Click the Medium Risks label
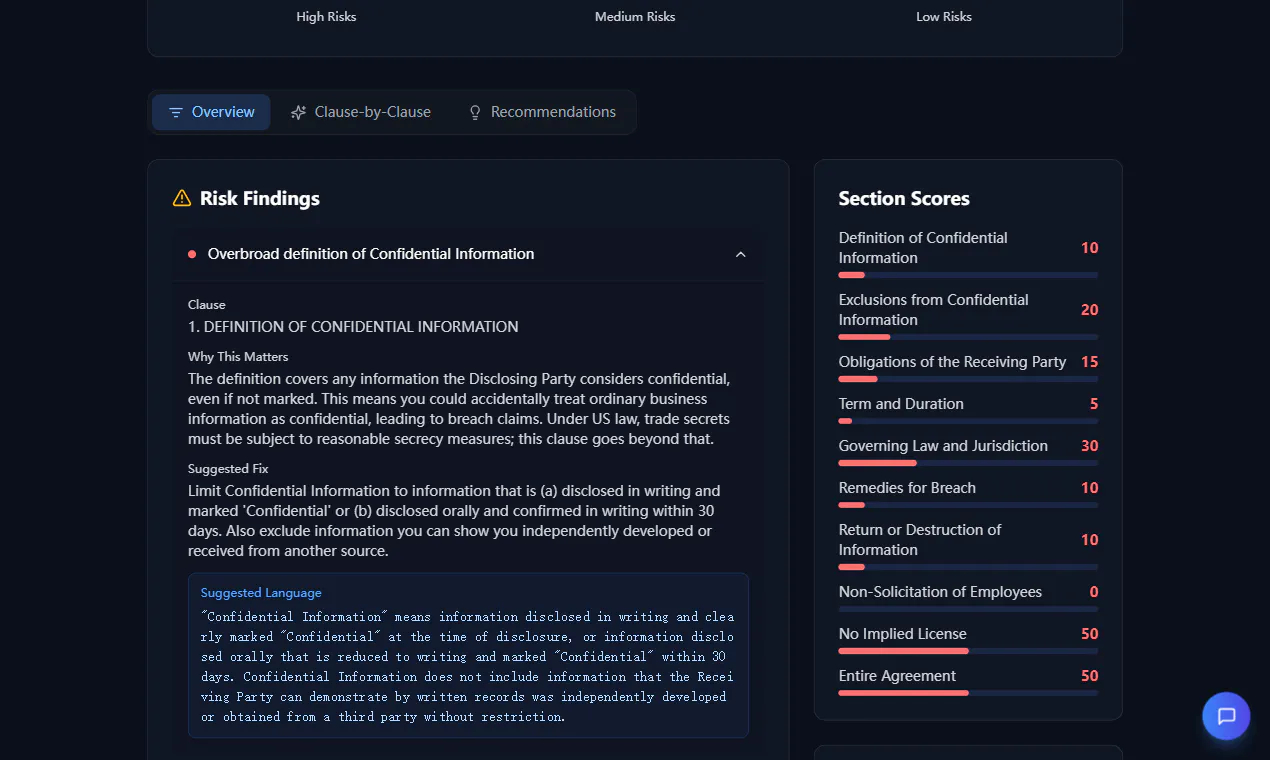This screenshot has height=760, width=1270. click(635, 16)
